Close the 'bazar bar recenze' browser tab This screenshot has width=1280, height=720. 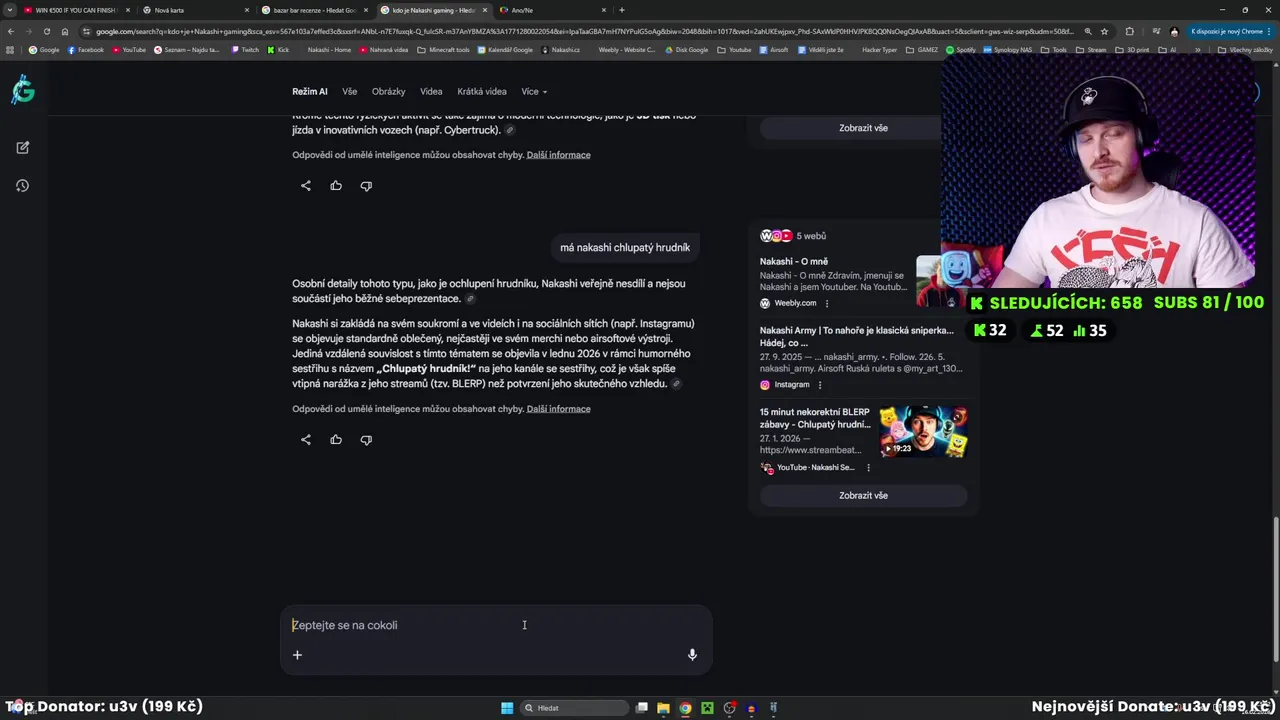tap(365, 10)
